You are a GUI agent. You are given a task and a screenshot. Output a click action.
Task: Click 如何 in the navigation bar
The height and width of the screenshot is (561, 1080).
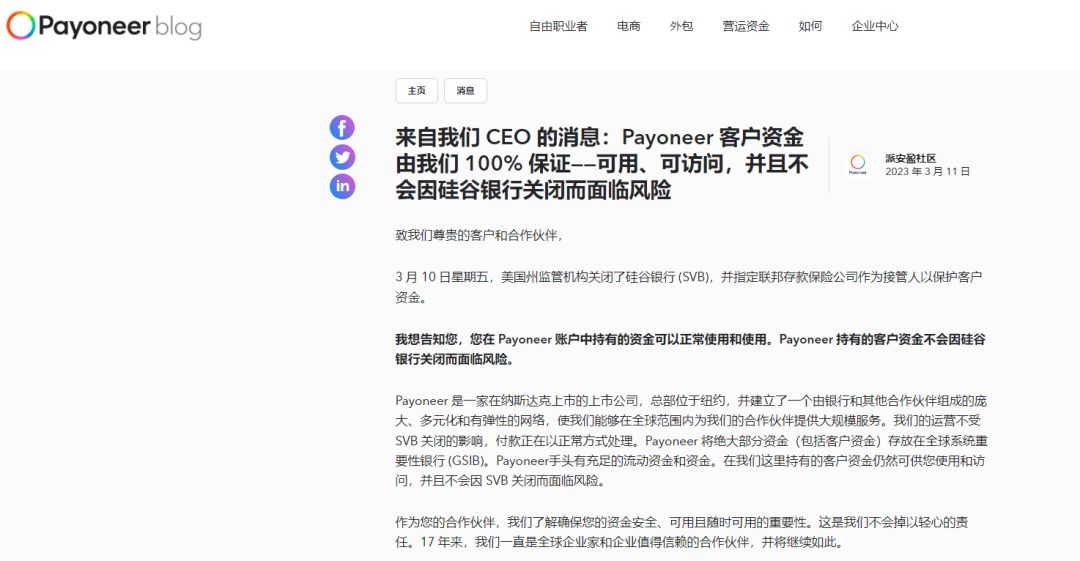pyautogui.click(x=810, y=26)
